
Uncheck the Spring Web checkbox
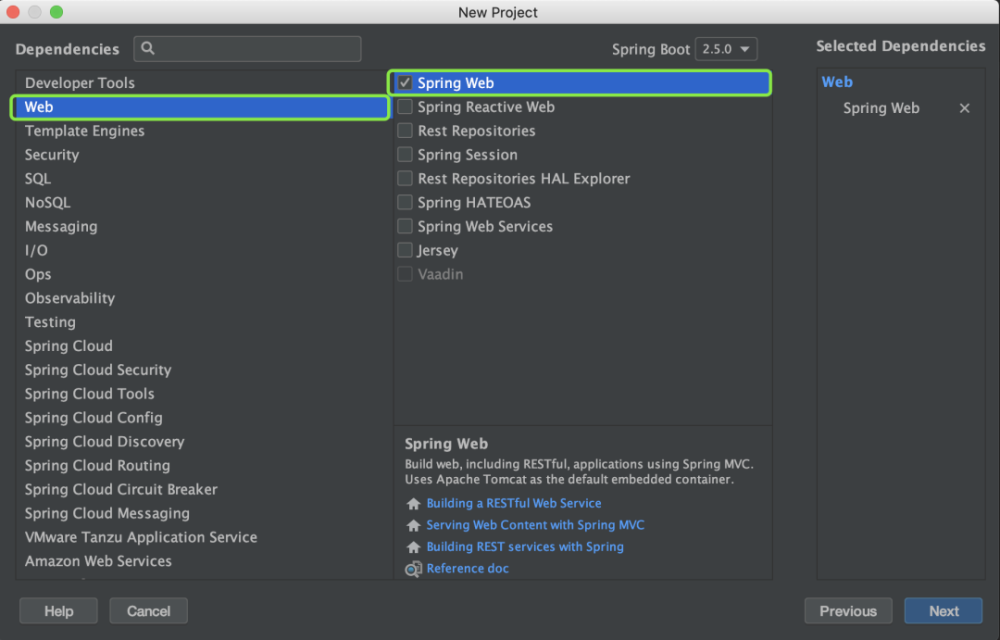405,83
